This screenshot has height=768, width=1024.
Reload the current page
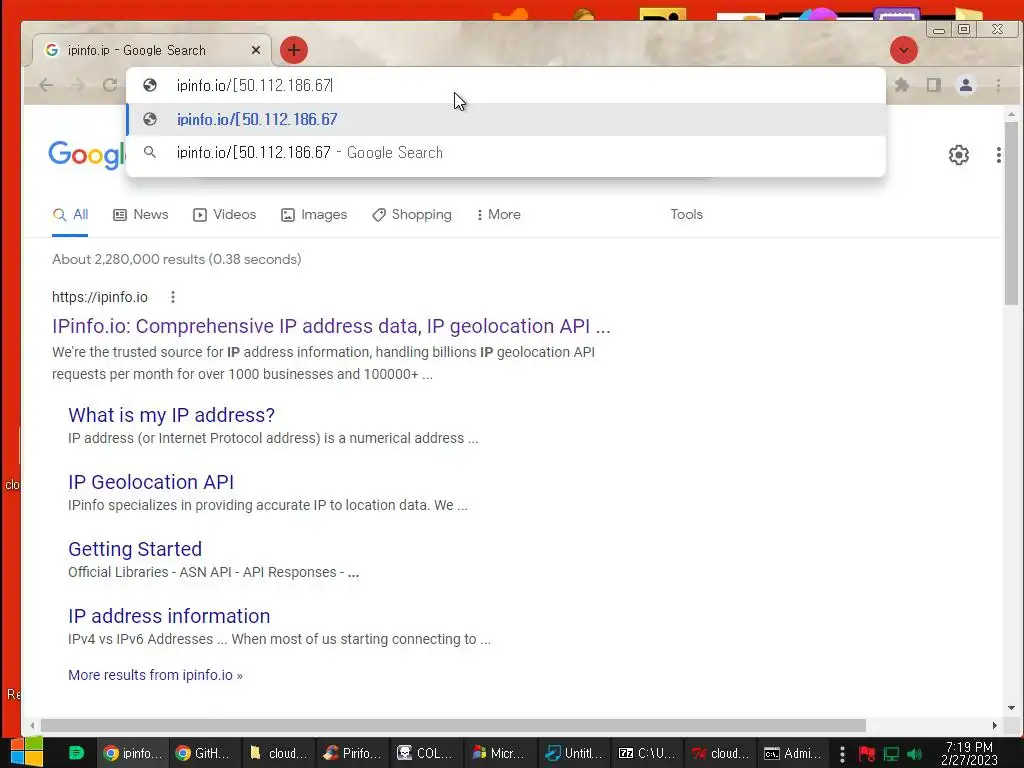[x=110, y=85]
